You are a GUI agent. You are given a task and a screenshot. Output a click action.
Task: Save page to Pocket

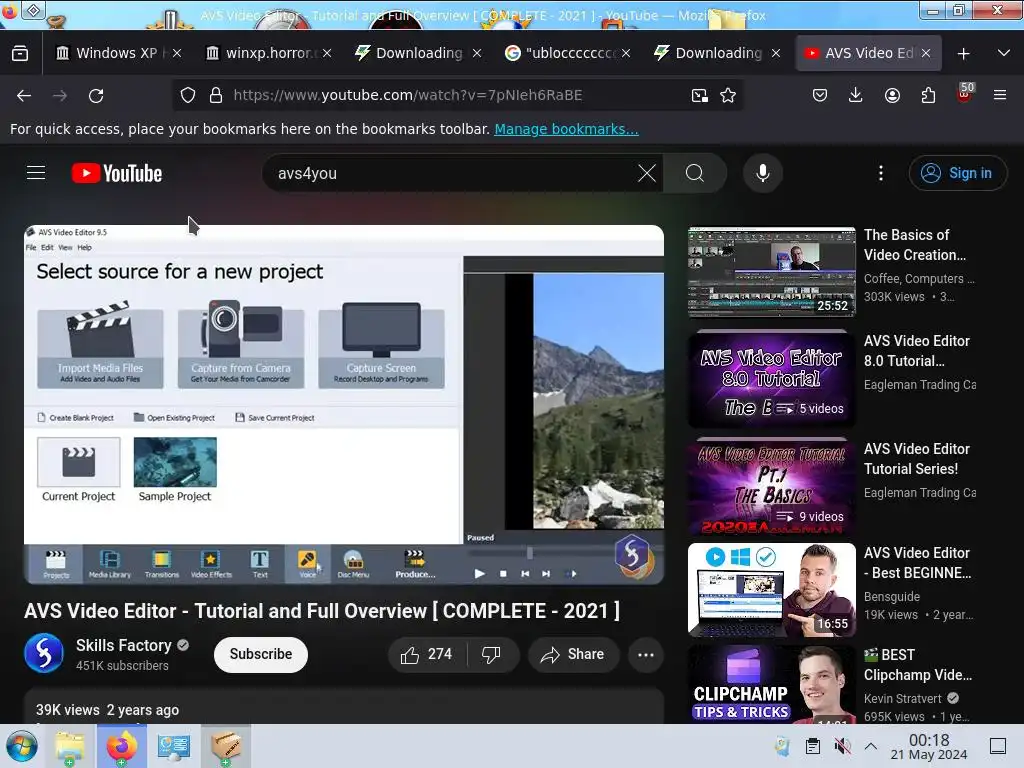point(820,96)
